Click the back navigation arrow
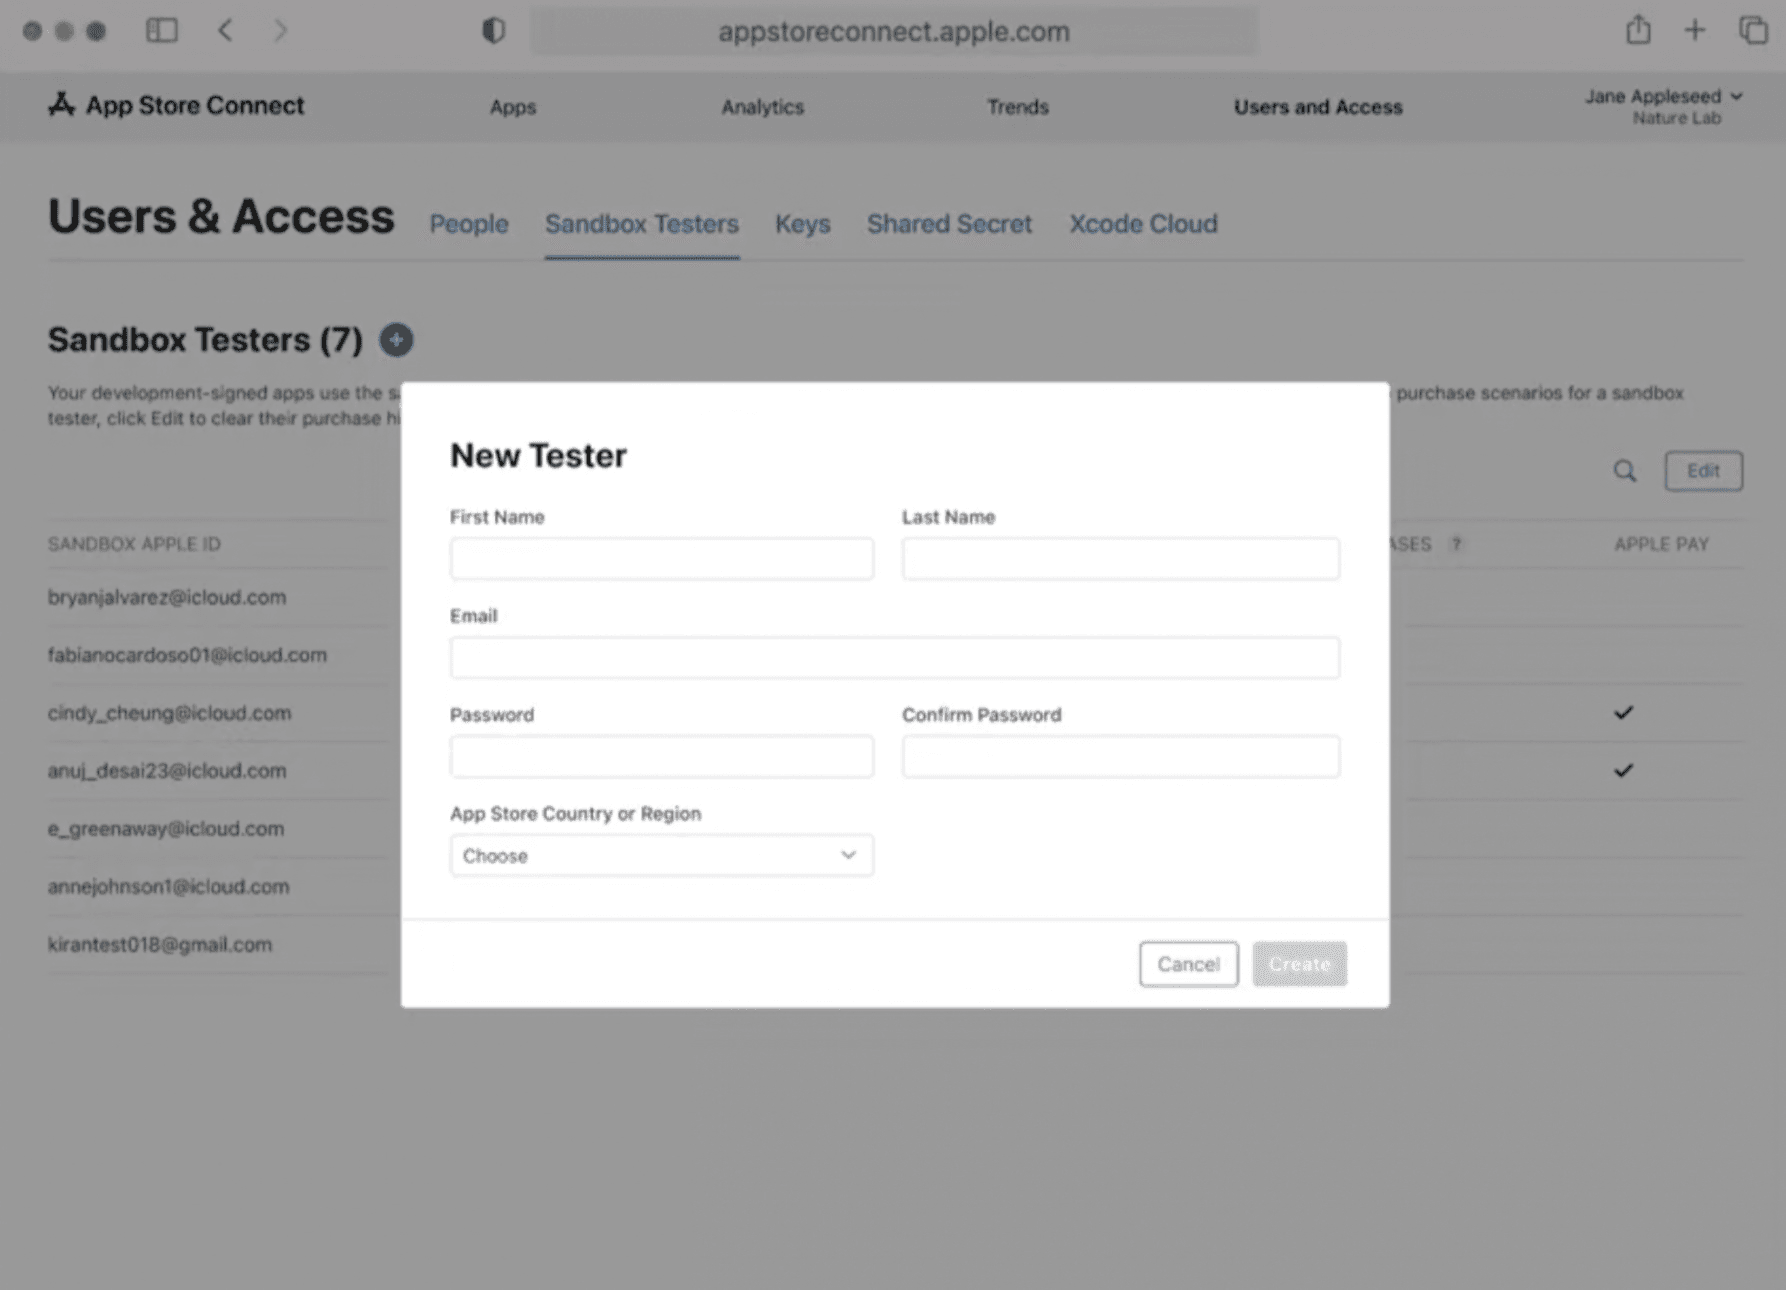The height and width of the screenshot is (1290, 1786). pos(225,31)
